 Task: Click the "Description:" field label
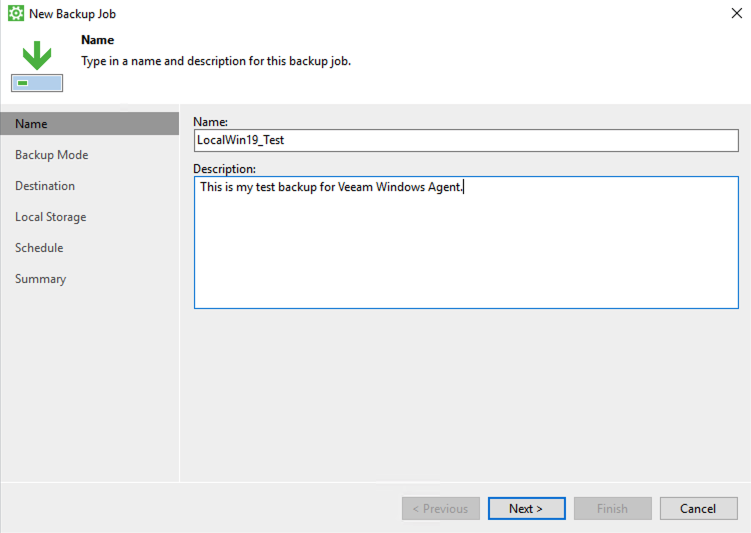224,169
